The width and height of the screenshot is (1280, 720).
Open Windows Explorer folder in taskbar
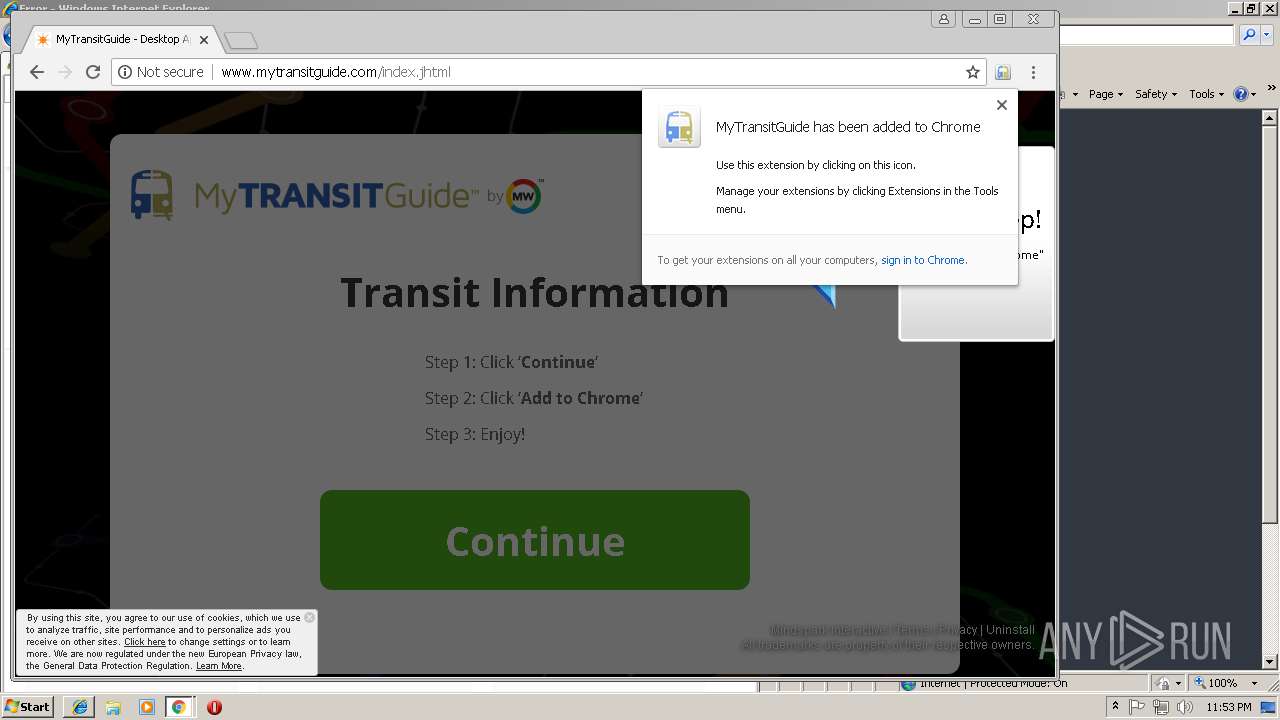[x=113, y=707]
